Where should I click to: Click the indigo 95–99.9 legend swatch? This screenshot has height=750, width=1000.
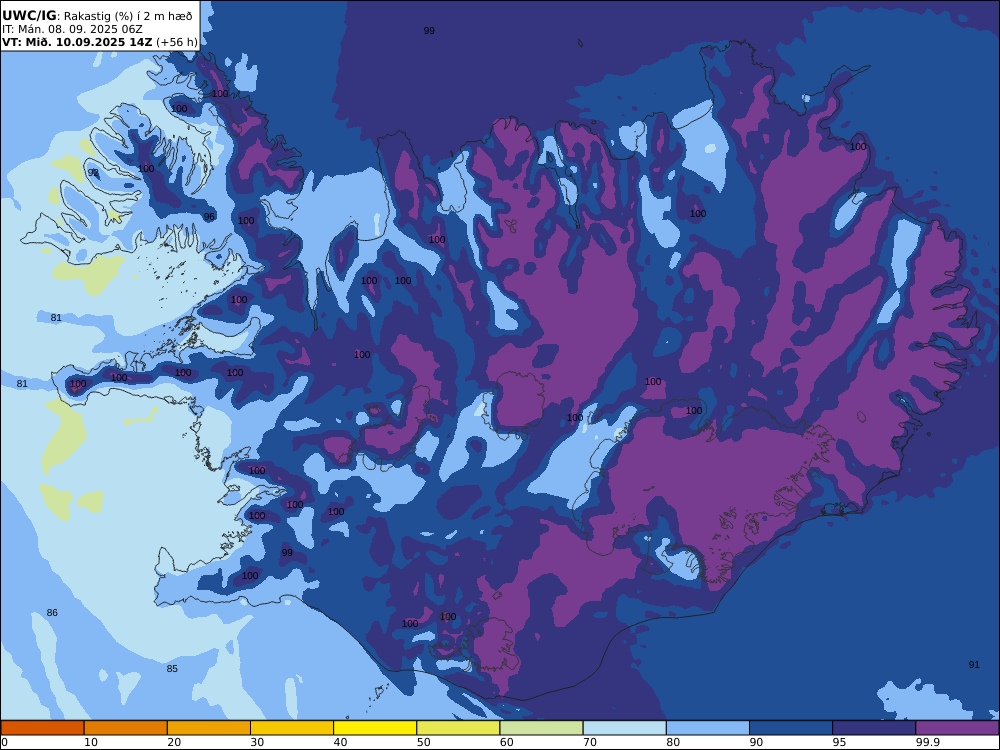(x=874, y=728)
